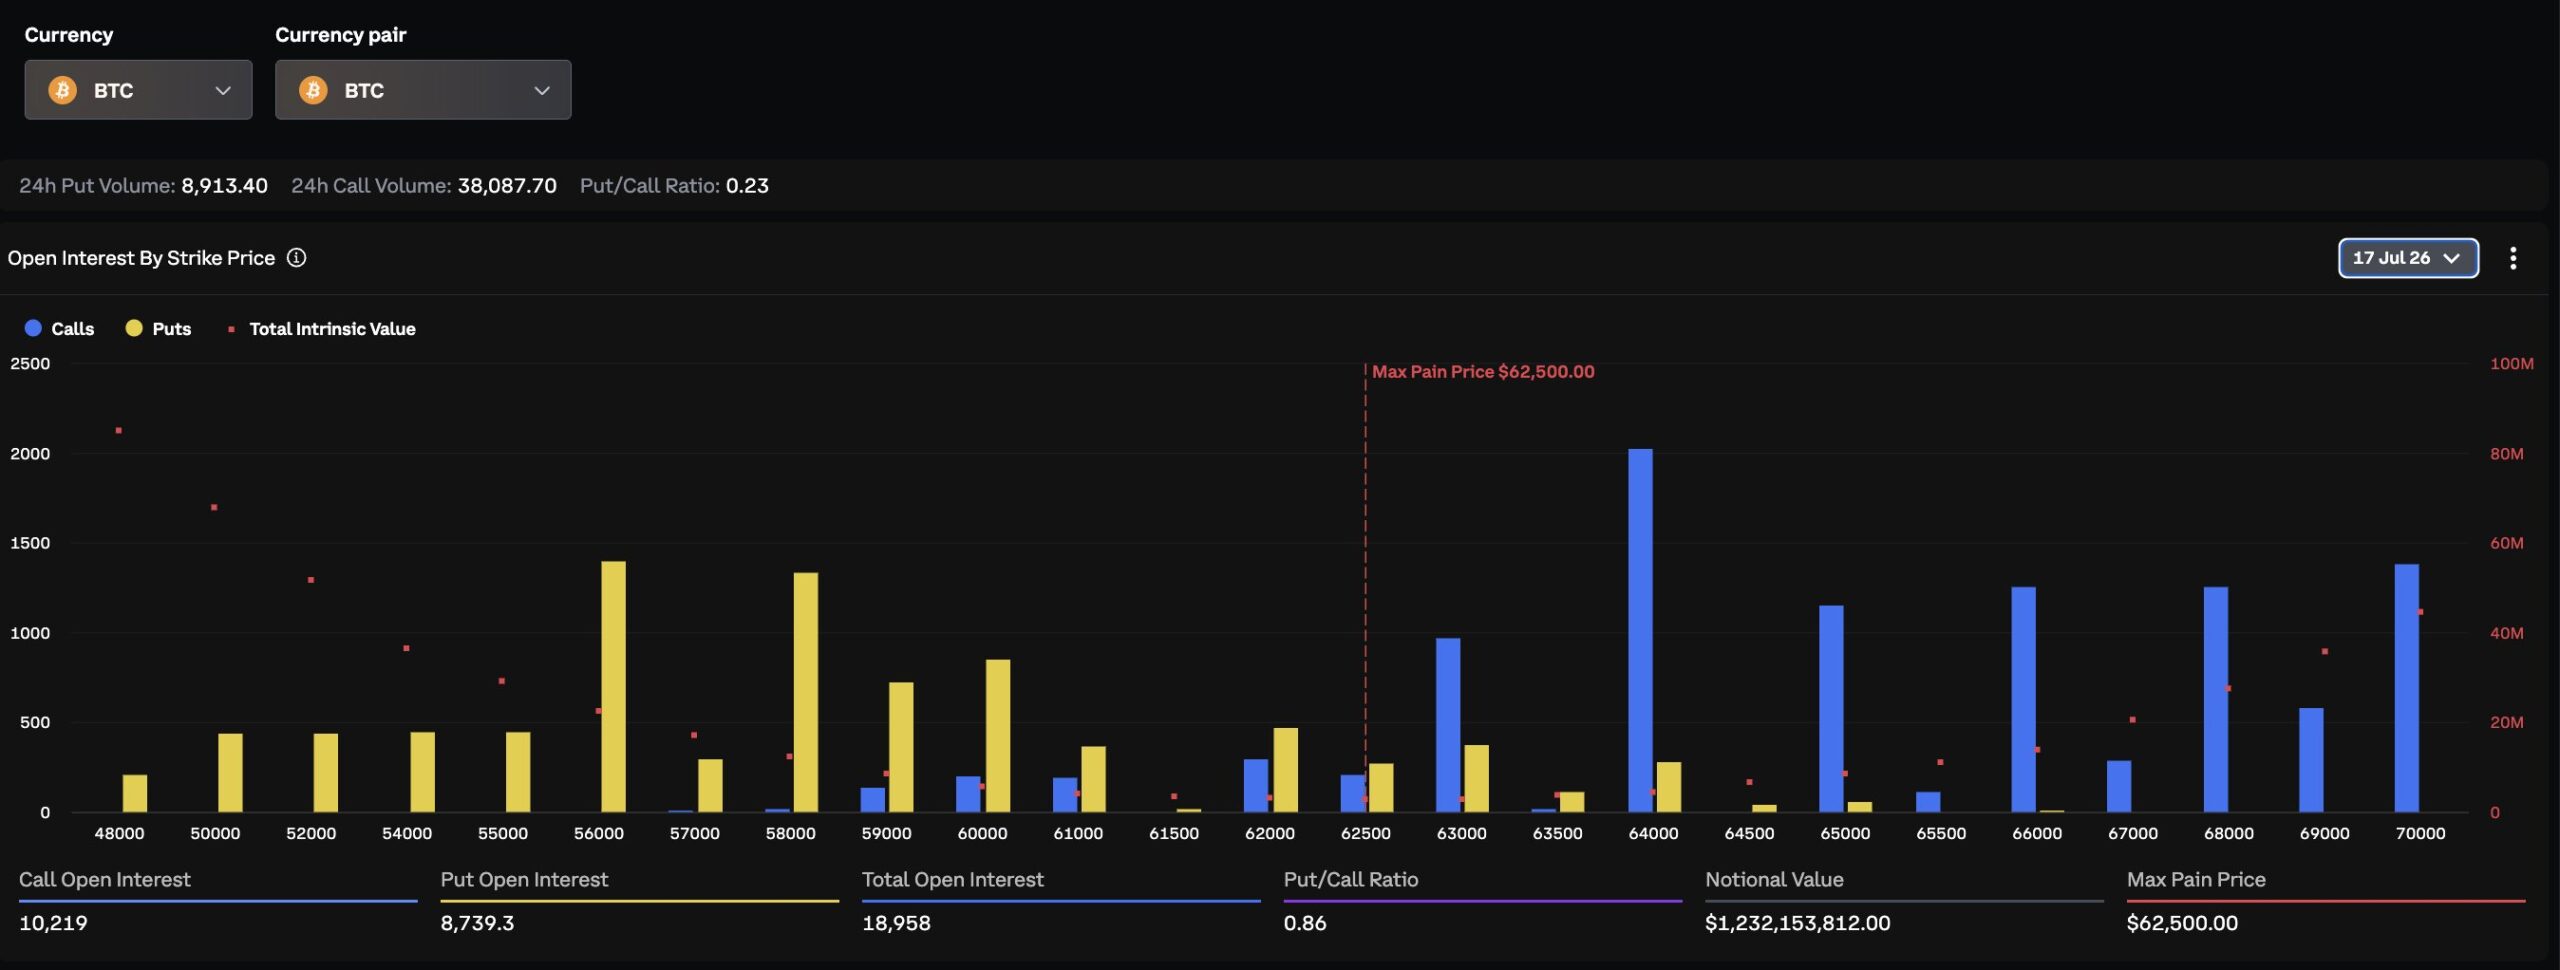This screenshot has height=970, width=2560.
Task: Click the Bitcoin icon in Currency selector
Action: click(63, 90)
